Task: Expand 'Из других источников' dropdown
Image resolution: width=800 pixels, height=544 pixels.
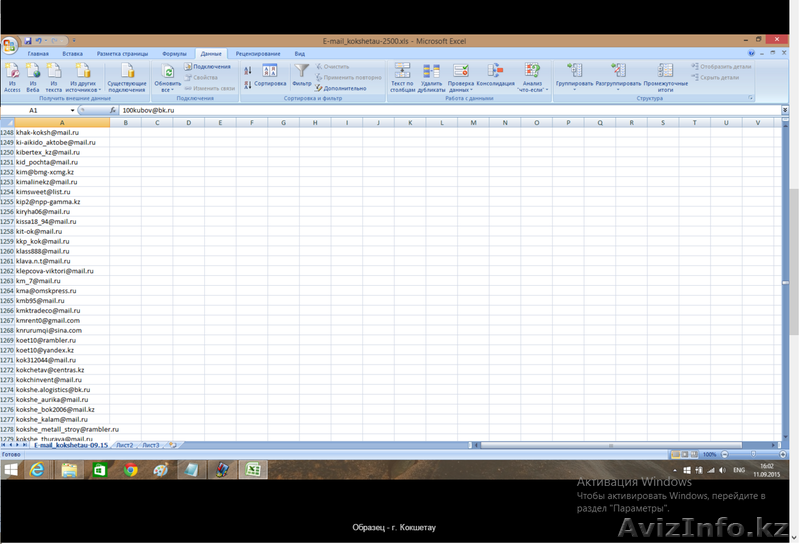Action: pyautogui.click(x=84, y=89)
